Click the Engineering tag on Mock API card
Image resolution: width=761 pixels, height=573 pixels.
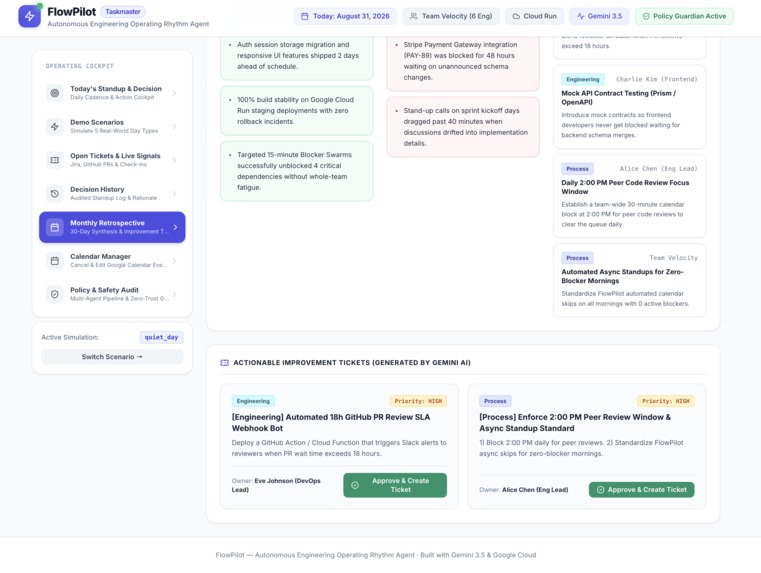coord(582,79)
